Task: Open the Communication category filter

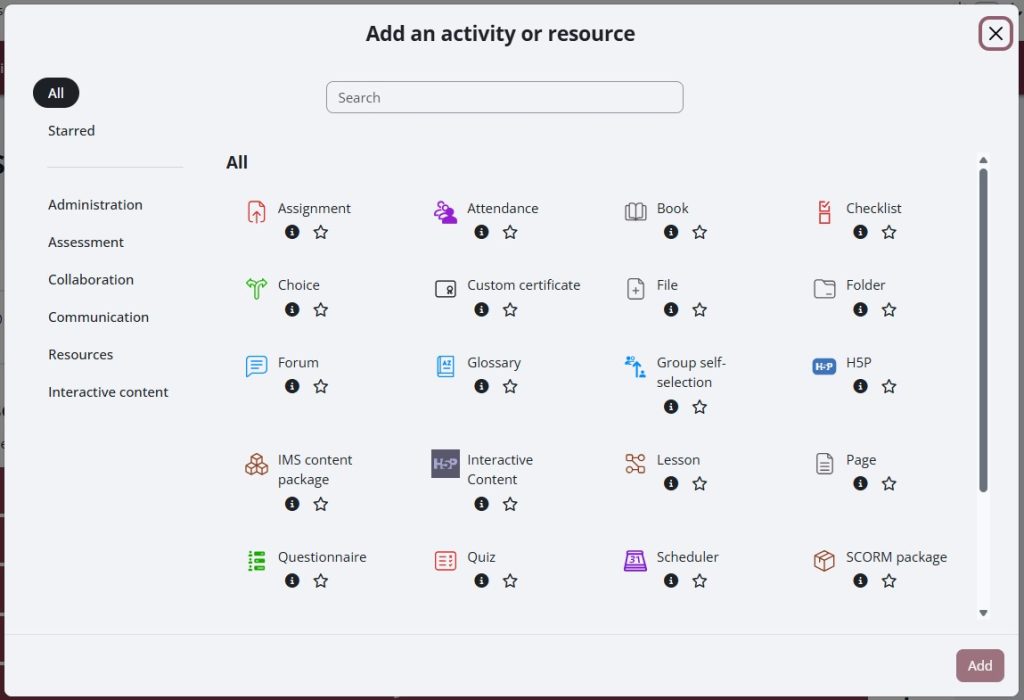Action: click(x=98, y=317)
